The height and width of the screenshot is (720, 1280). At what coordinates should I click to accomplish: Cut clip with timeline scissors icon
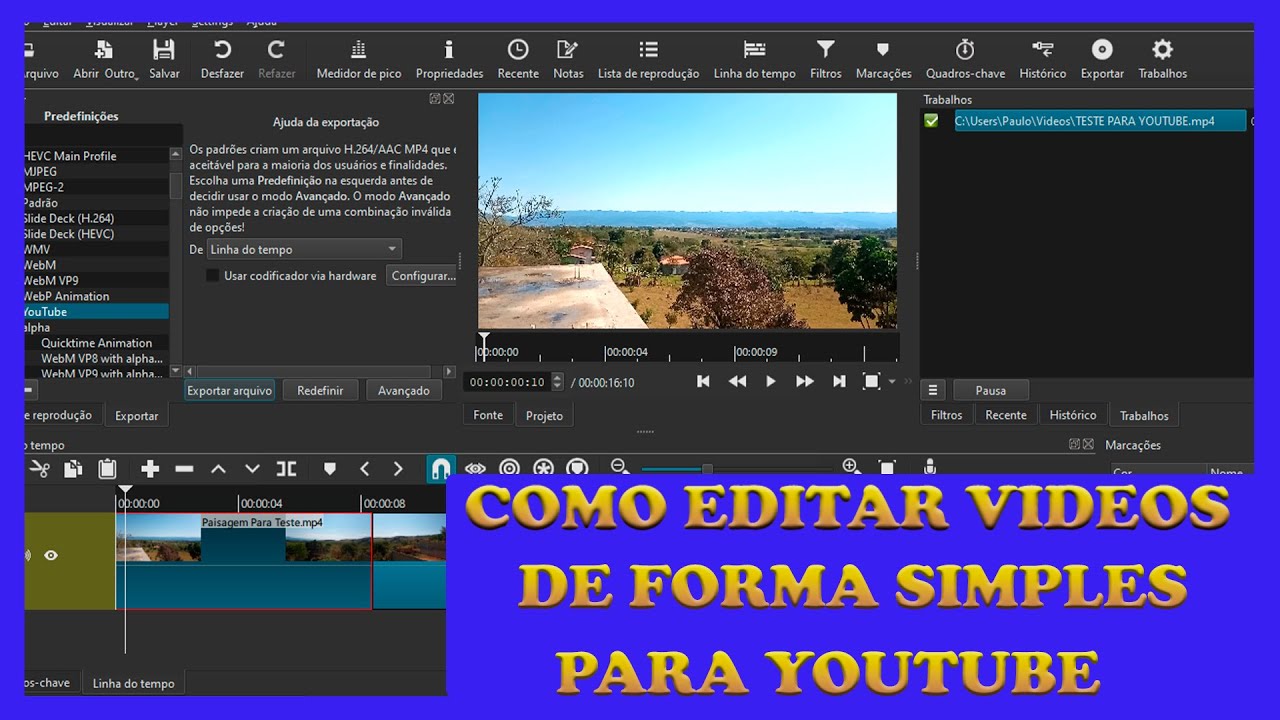click(40, 468)
